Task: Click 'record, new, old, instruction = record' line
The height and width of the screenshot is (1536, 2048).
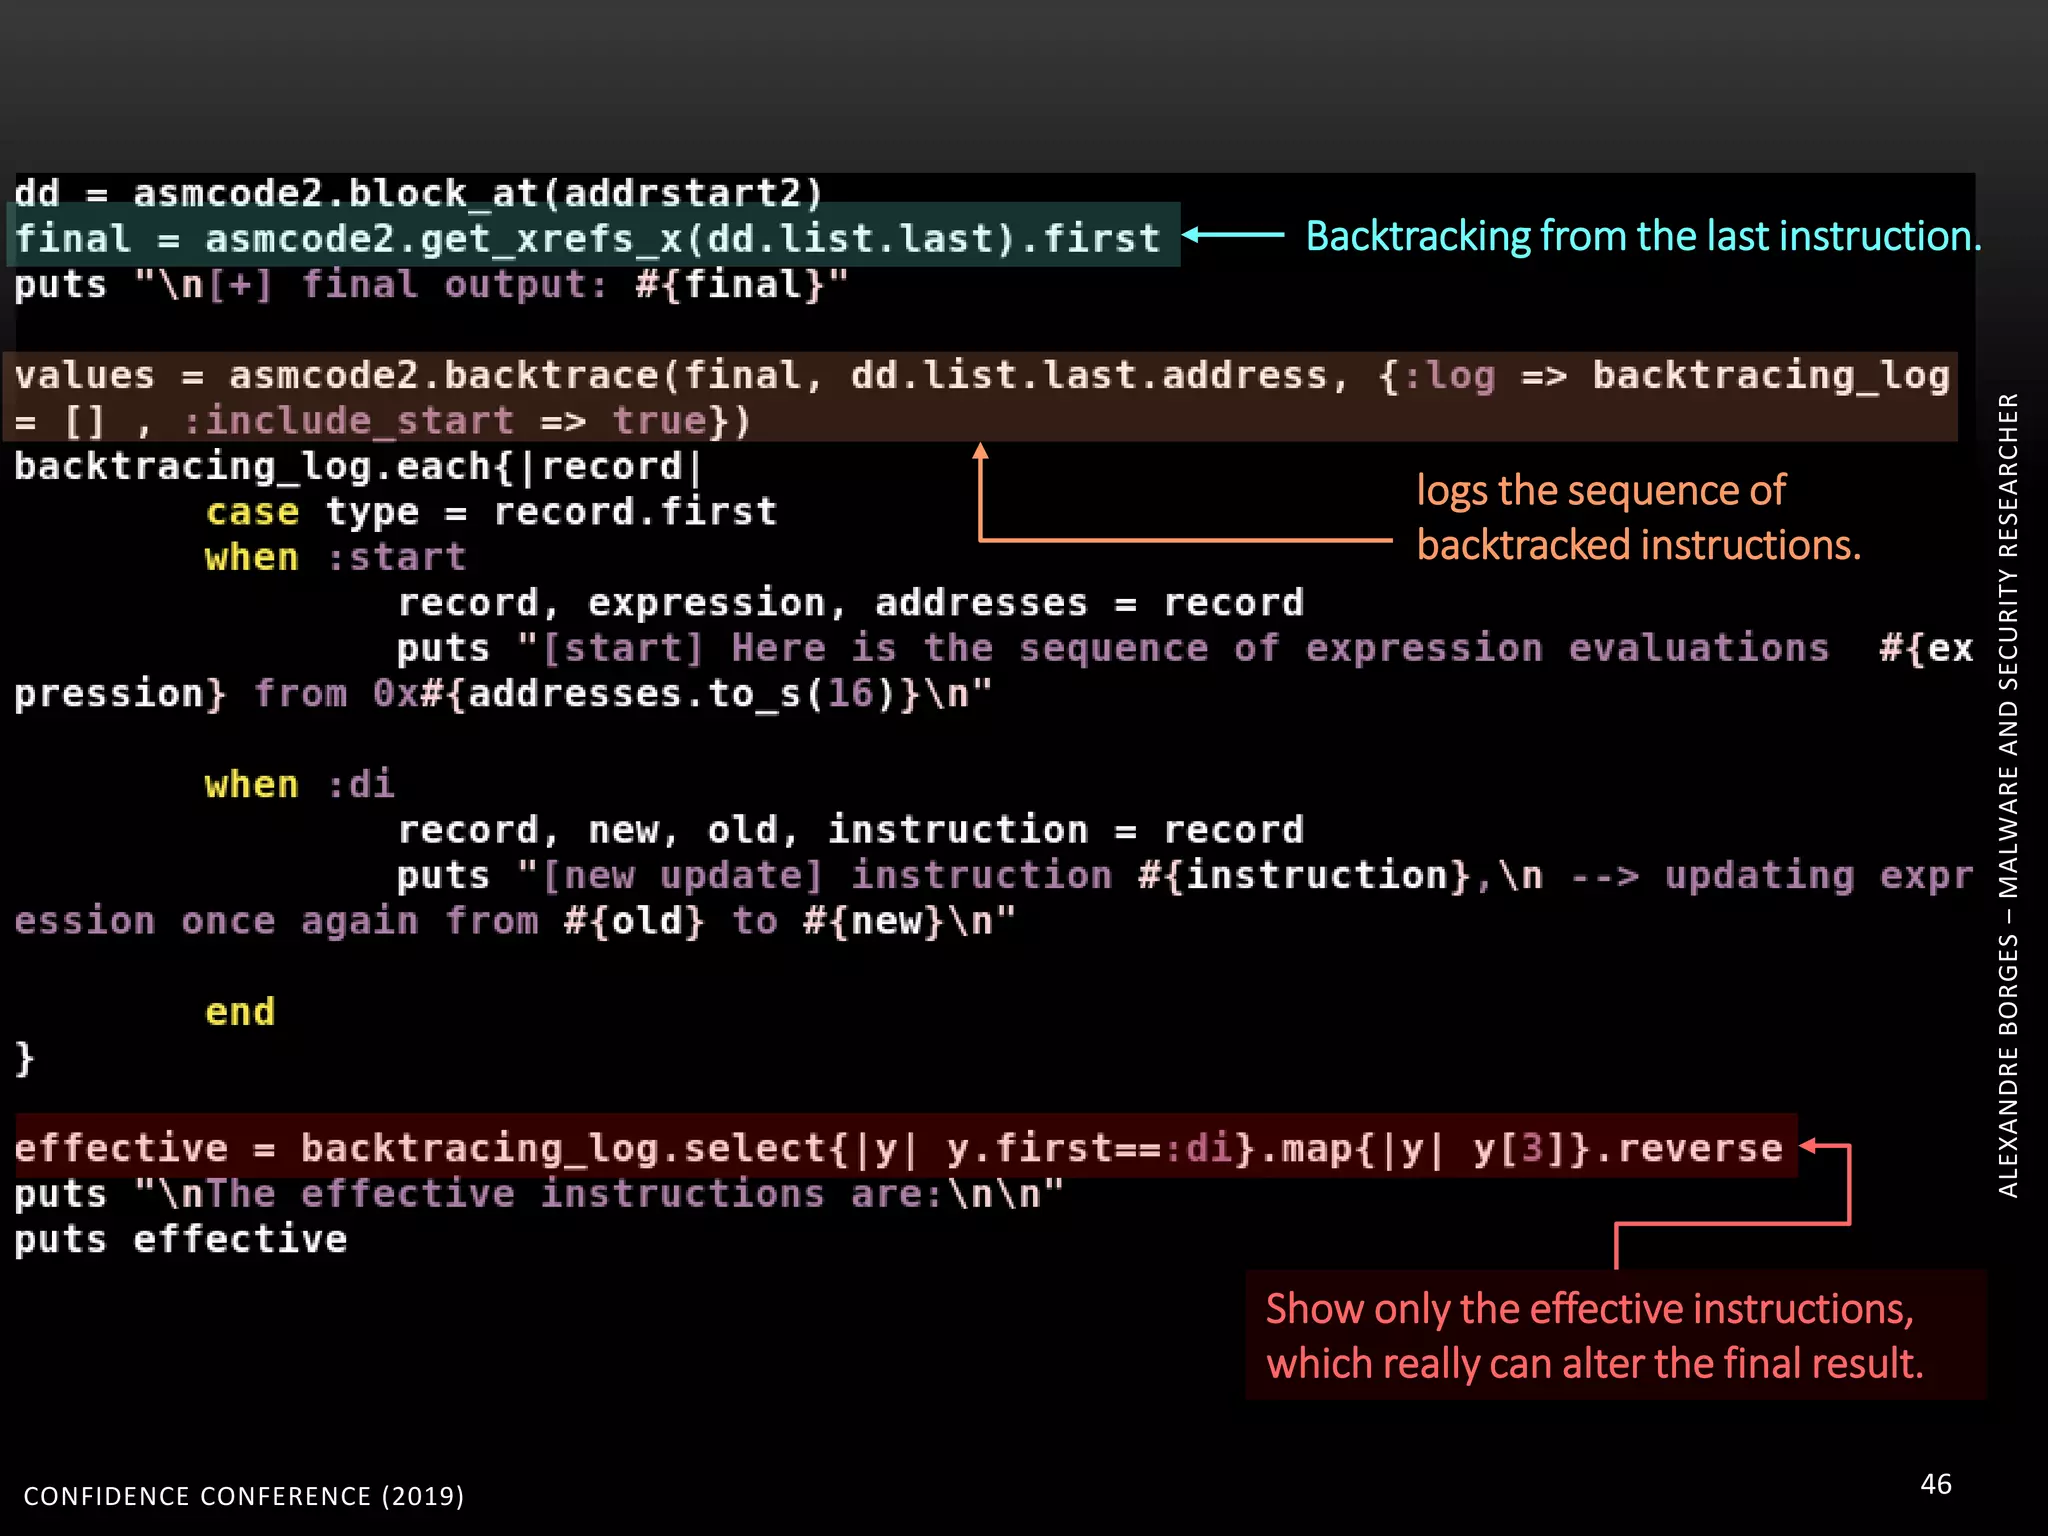Action: [x=851, y=830]
